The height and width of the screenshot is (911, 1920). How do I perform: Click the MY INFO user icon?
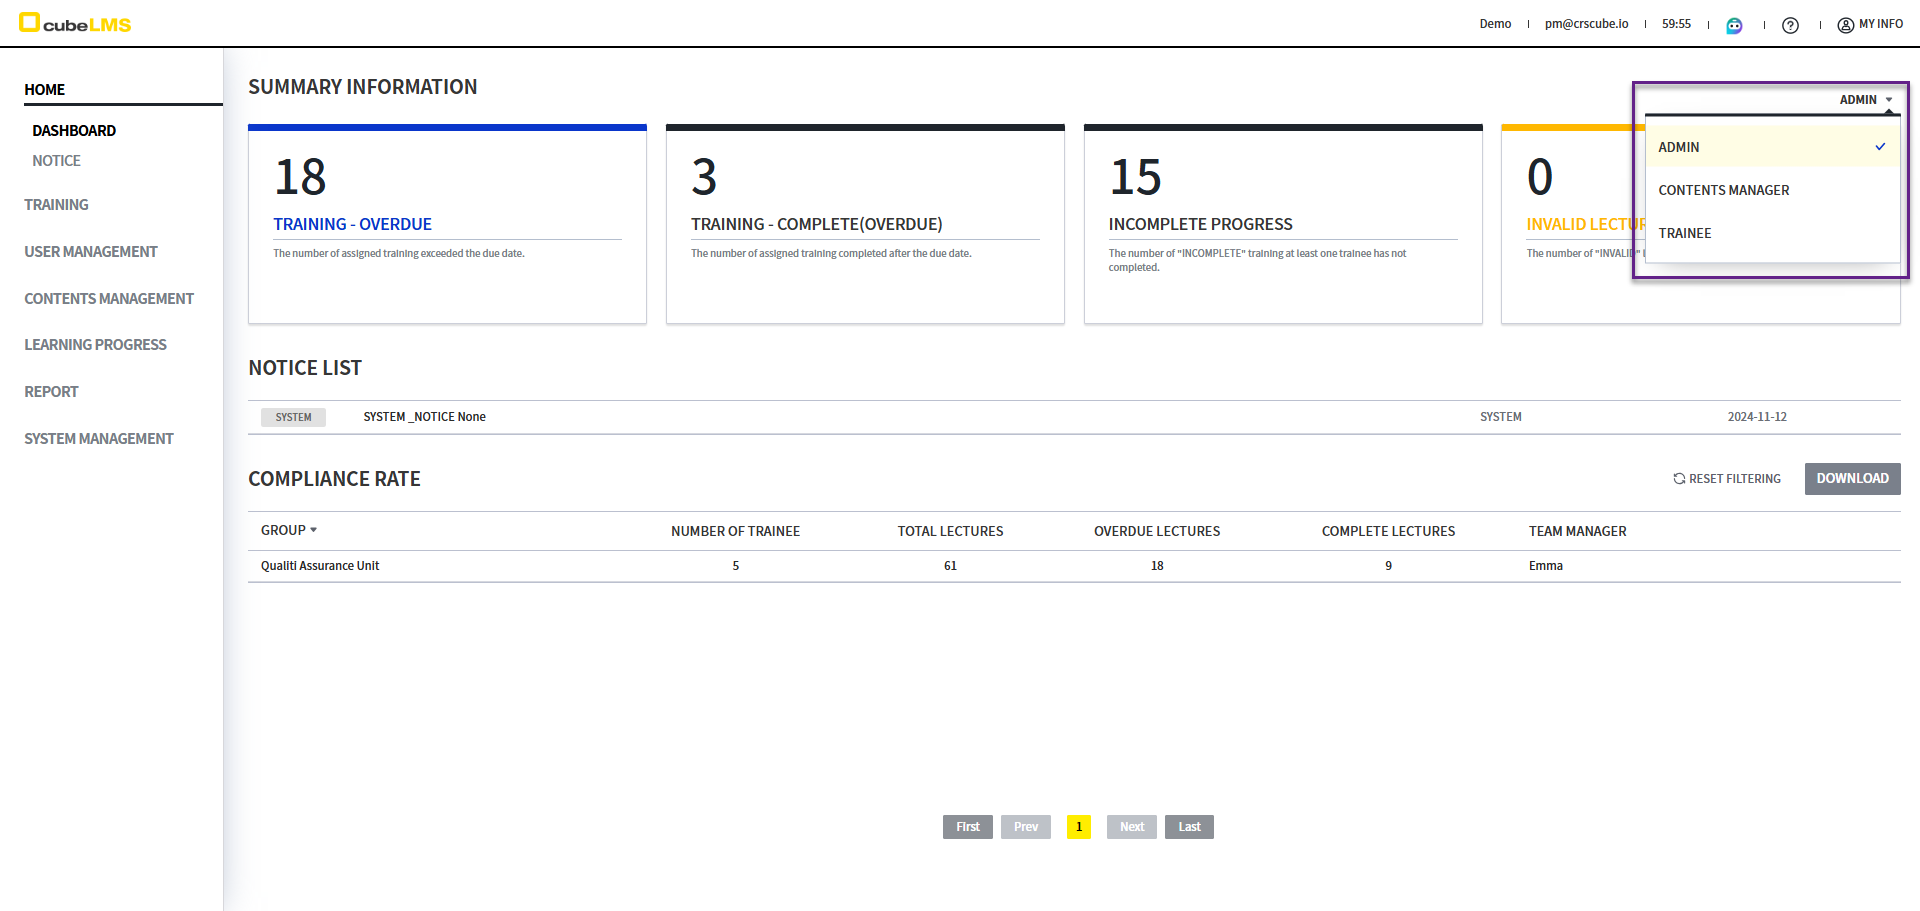pyautogui.click(x=1845, y=25)
